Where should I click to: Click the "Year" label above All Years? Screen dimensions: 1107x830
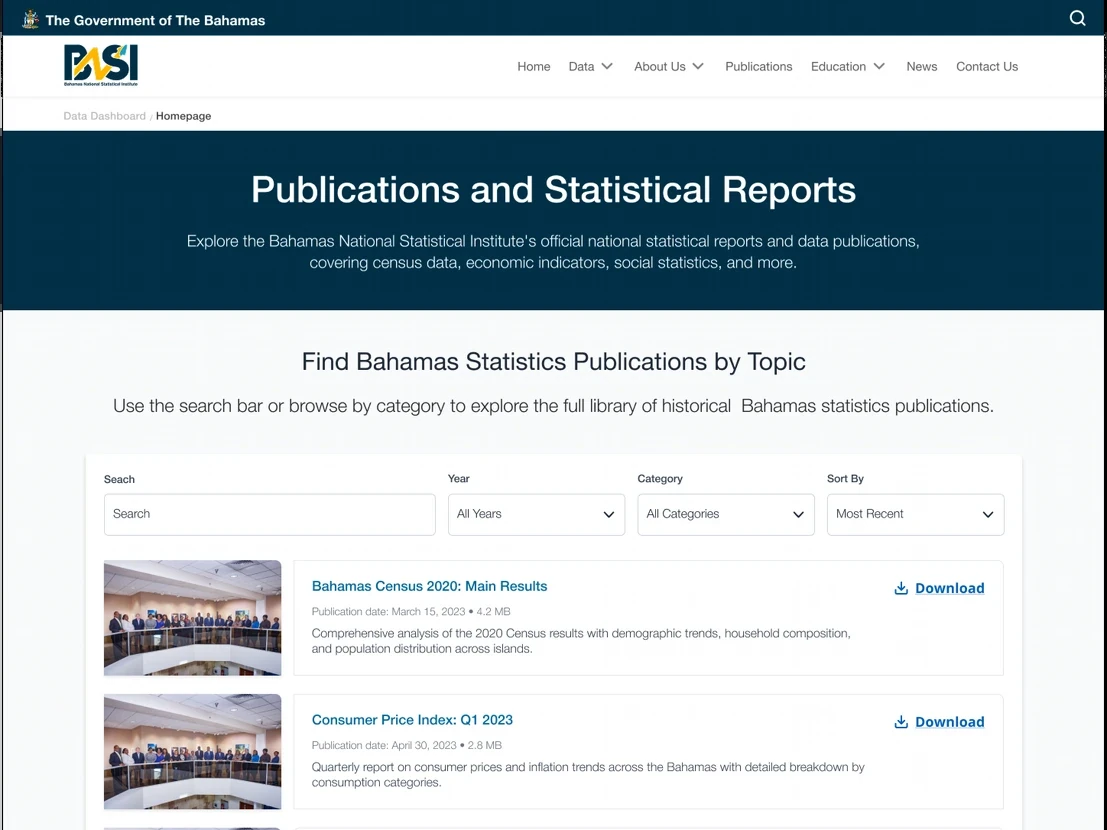(459, 479)
